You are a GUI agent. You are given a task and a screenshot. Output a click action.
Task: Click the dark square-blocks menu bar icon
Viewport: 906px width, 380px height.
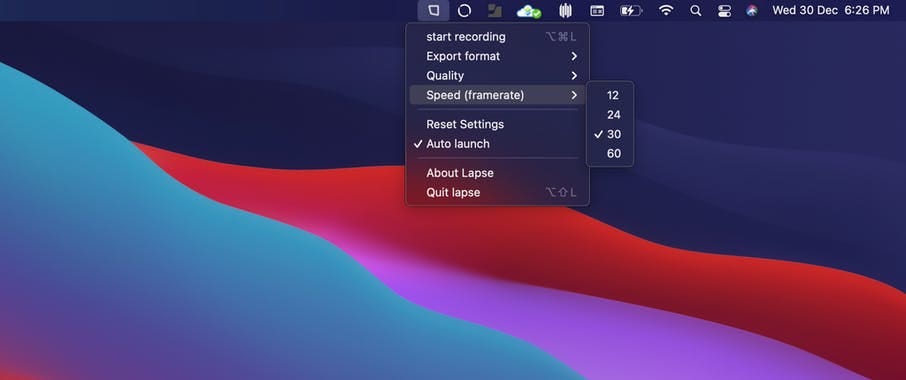coord(494,10)
